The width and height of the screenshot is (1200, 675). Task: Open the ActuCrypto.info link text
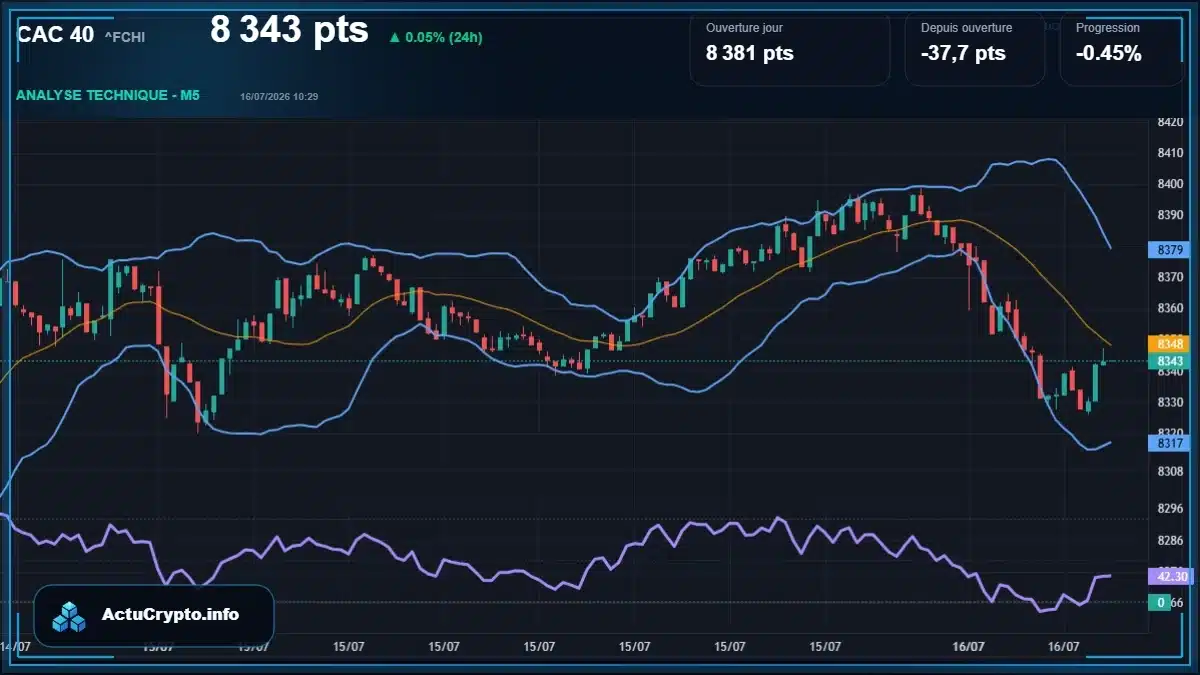point(171,615)
